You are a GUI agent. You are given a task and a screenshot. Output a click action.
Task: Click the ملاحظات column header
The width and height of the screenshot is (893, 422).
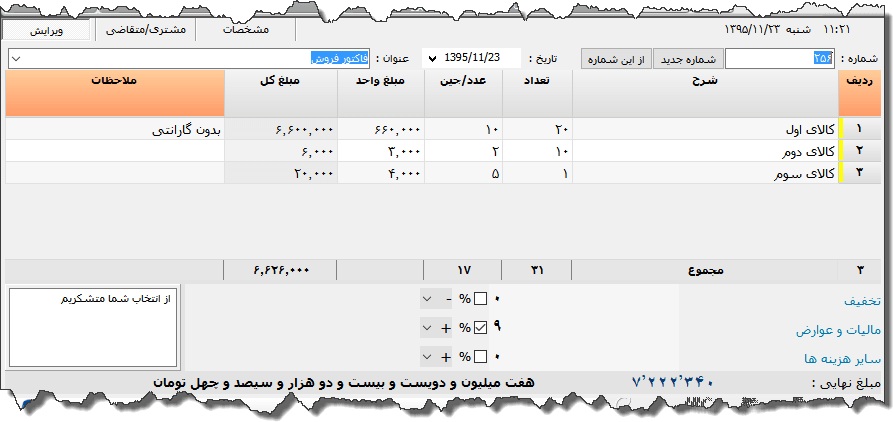[x=115, y=93]
